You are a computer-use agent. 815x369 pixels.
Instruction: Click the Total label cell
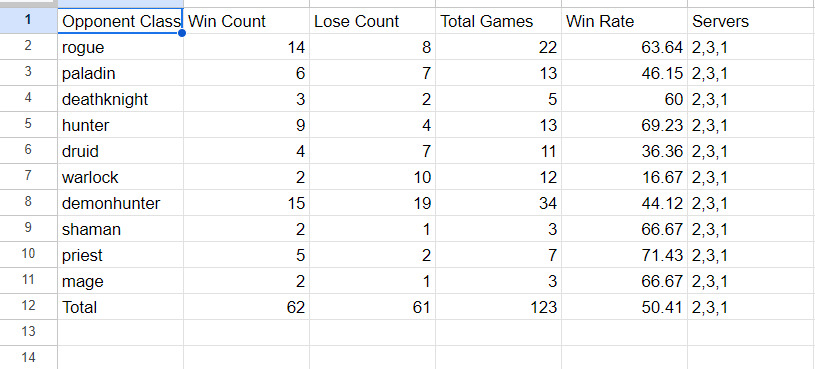tap(121, 307)
